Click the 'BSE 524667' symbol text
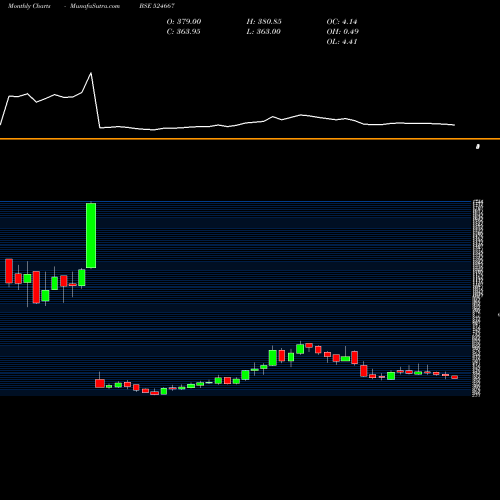Viewport: 500px width, 500px height. coord(157,6)
